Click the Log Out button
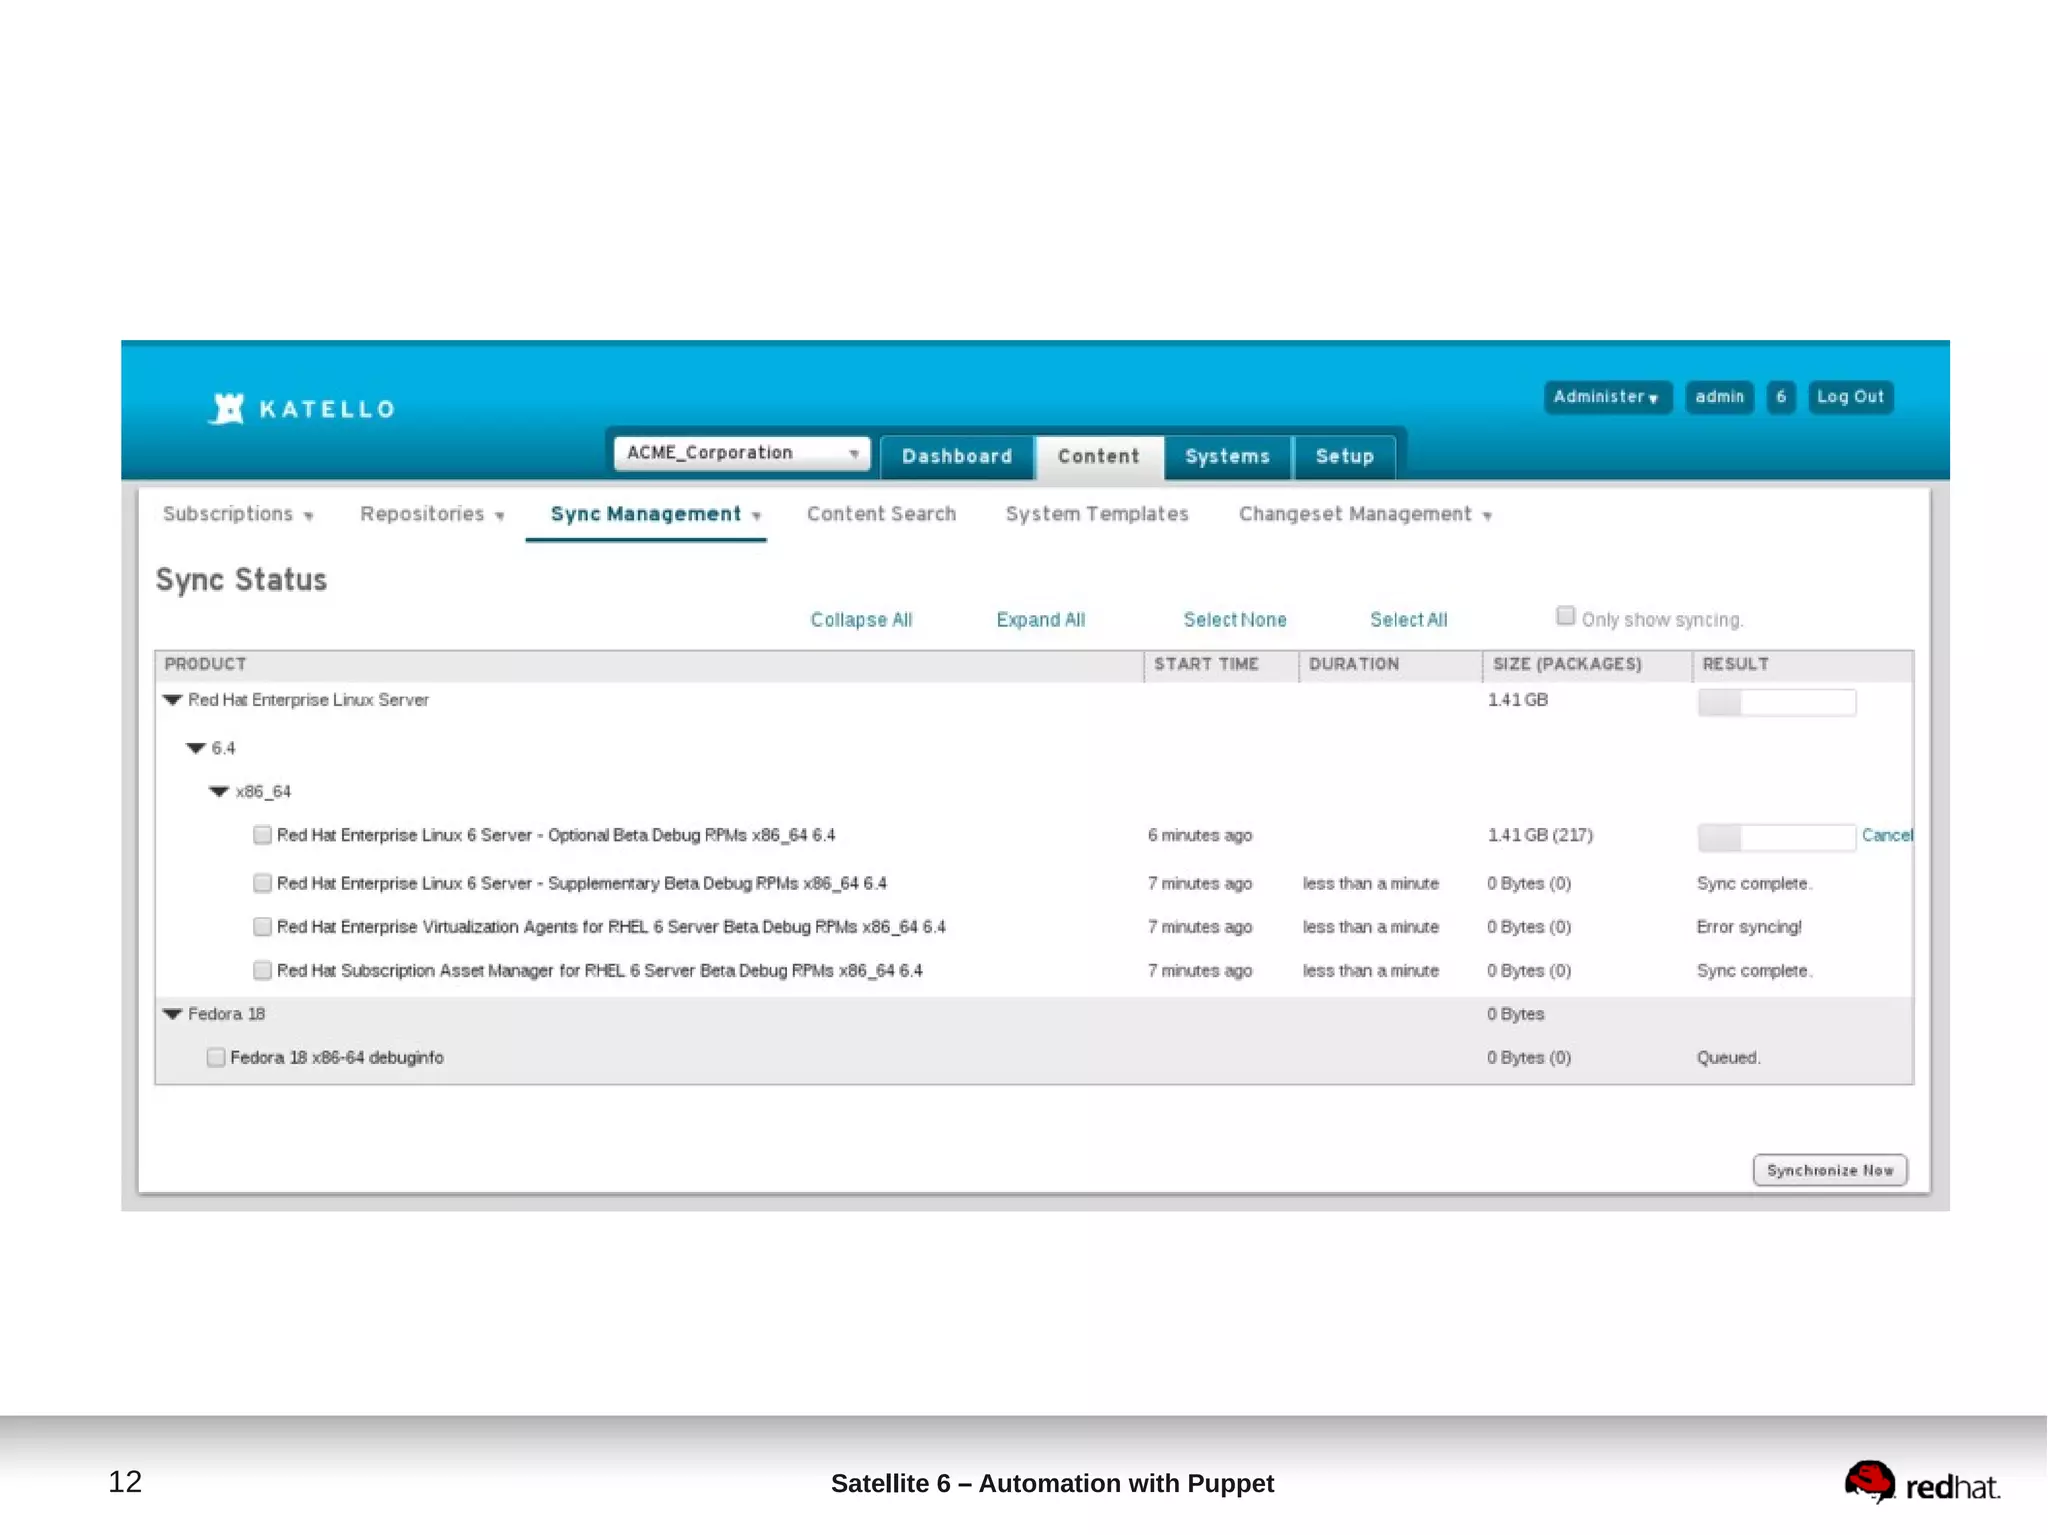 tap(1849, 397)
